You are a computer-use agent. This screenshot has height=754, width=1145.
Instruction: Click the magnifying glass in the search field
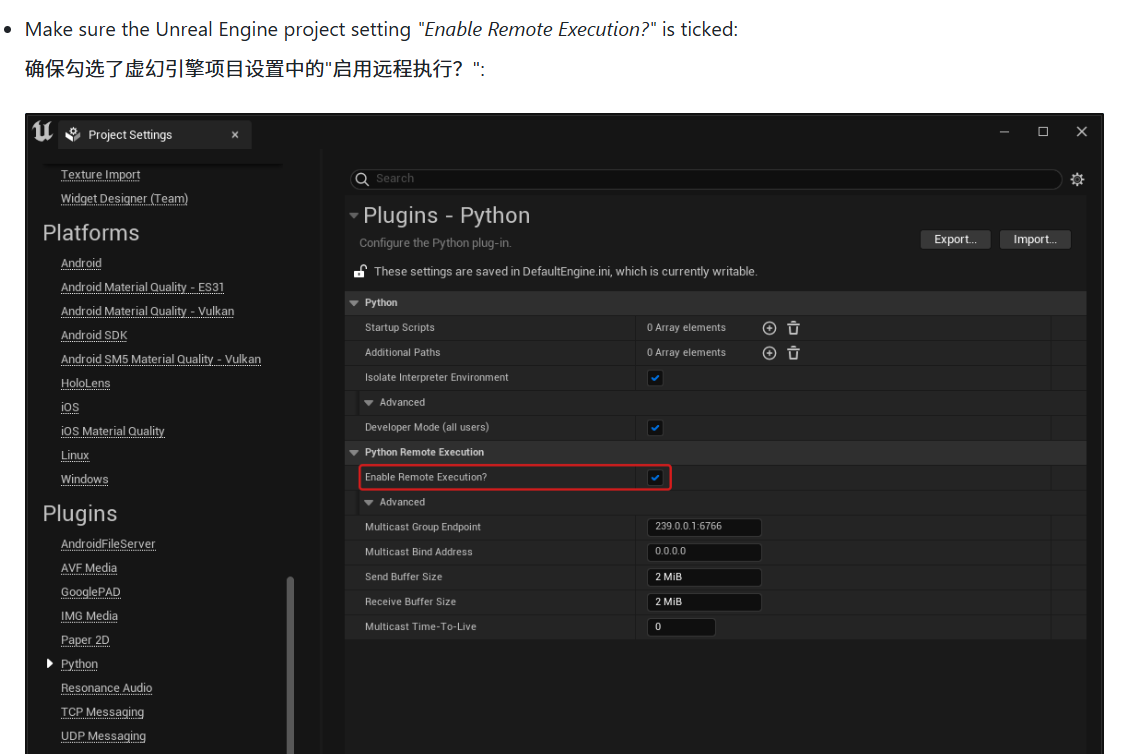pos(361,179)
